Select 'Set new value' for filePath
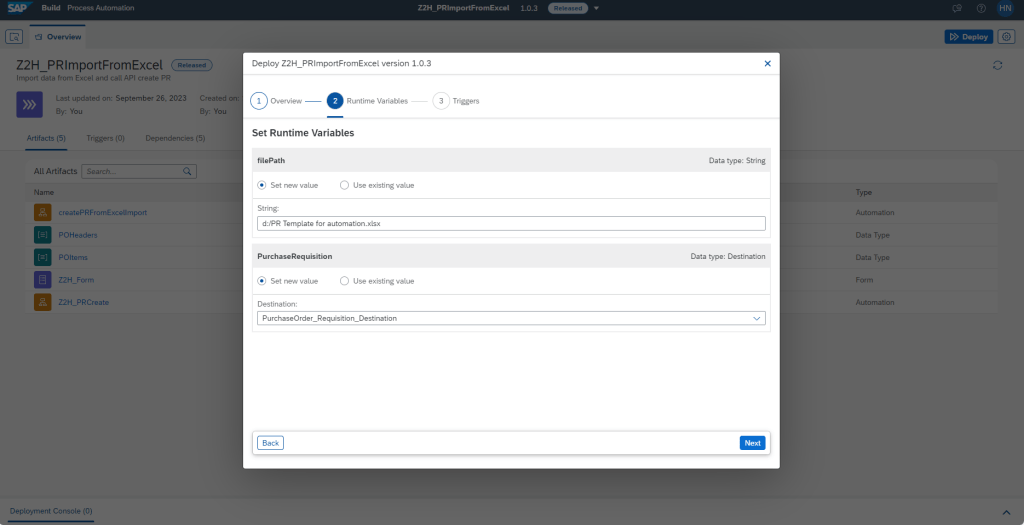Viewport: 1024px width, 525px height. [262, 185]
